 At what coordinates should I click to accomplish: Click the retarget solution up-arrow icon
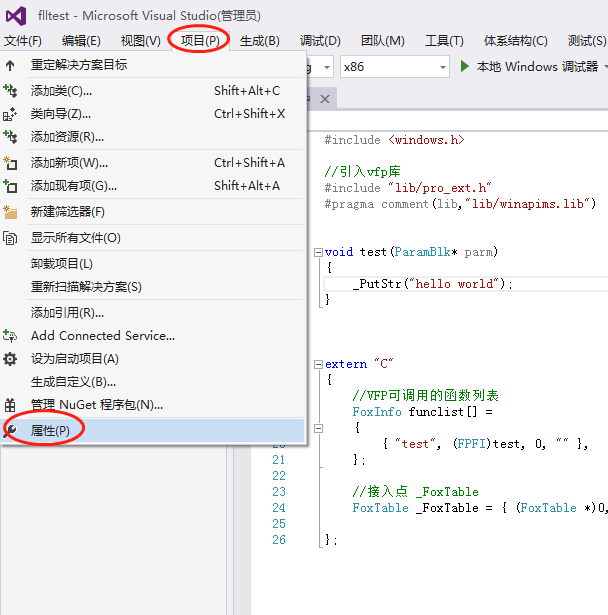[10, 65]
